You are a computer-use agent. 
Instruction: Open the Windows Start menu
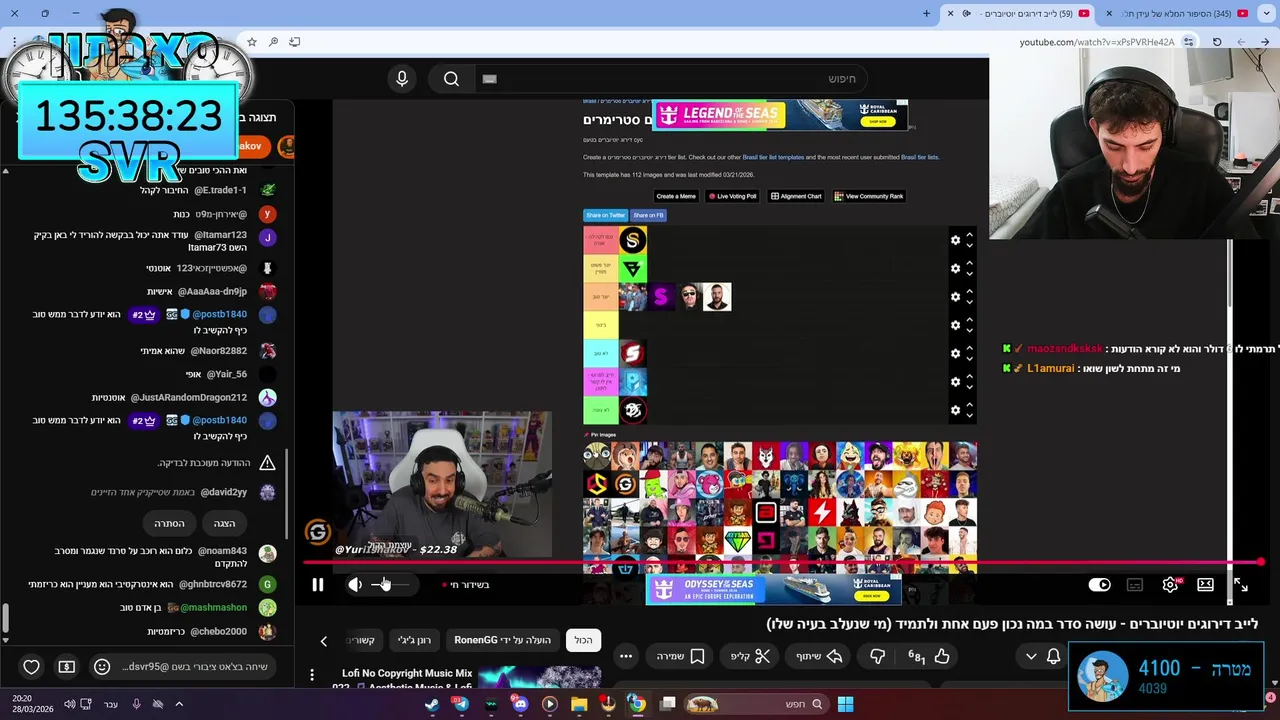tap(845, 704)
